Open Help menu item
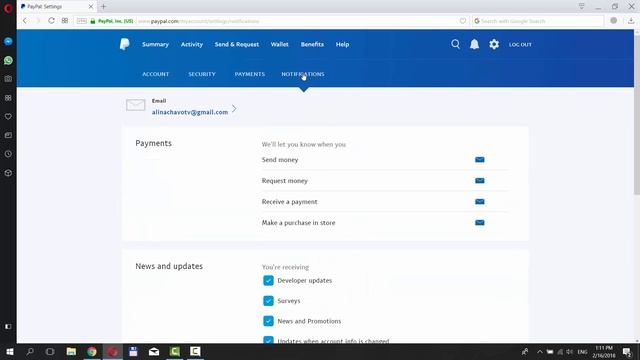The width and height of the screenshot is (640, 360). (x=342, y=44)
